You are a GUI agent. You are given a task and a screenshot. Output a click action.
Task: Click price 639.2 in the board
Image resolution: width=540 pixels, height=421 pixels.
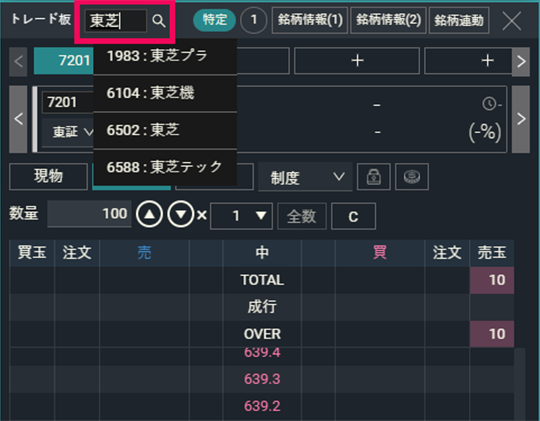(x=262, y=406)
